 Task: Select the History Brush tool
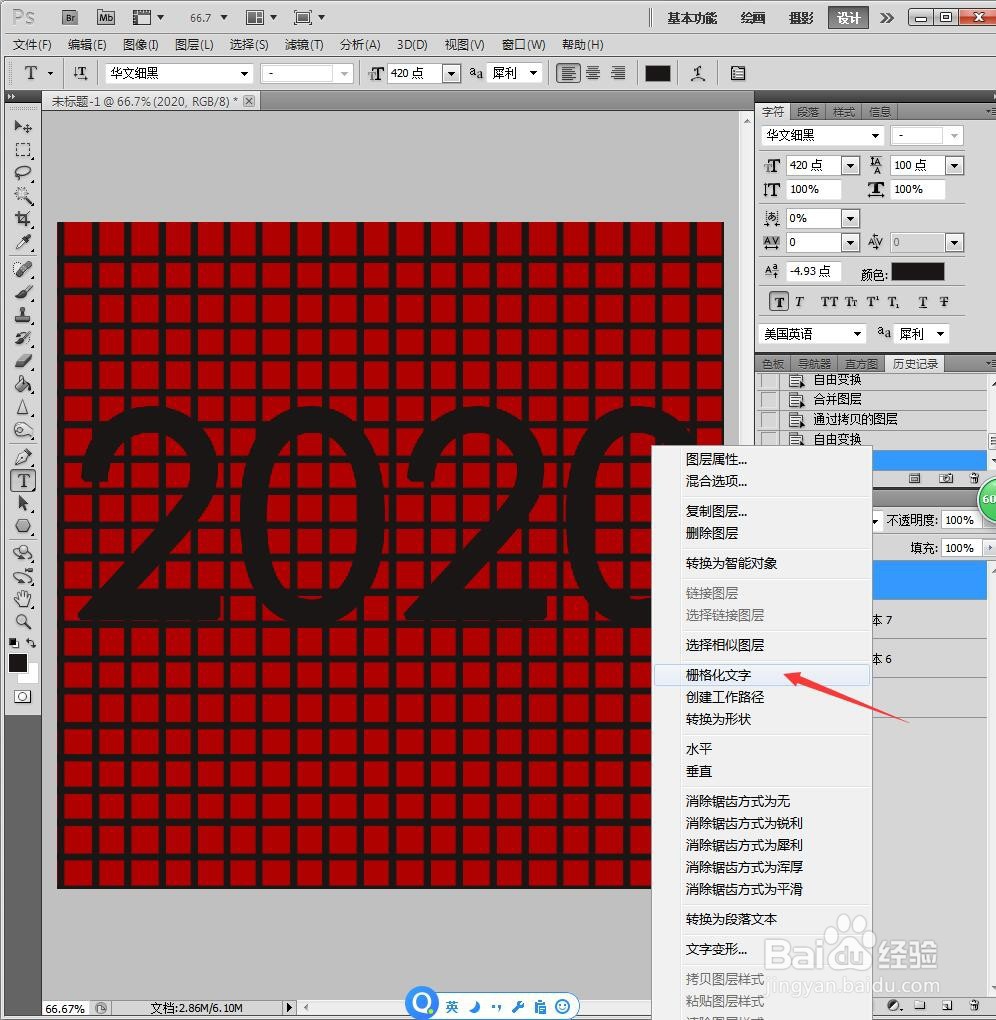tap(23, 338)
